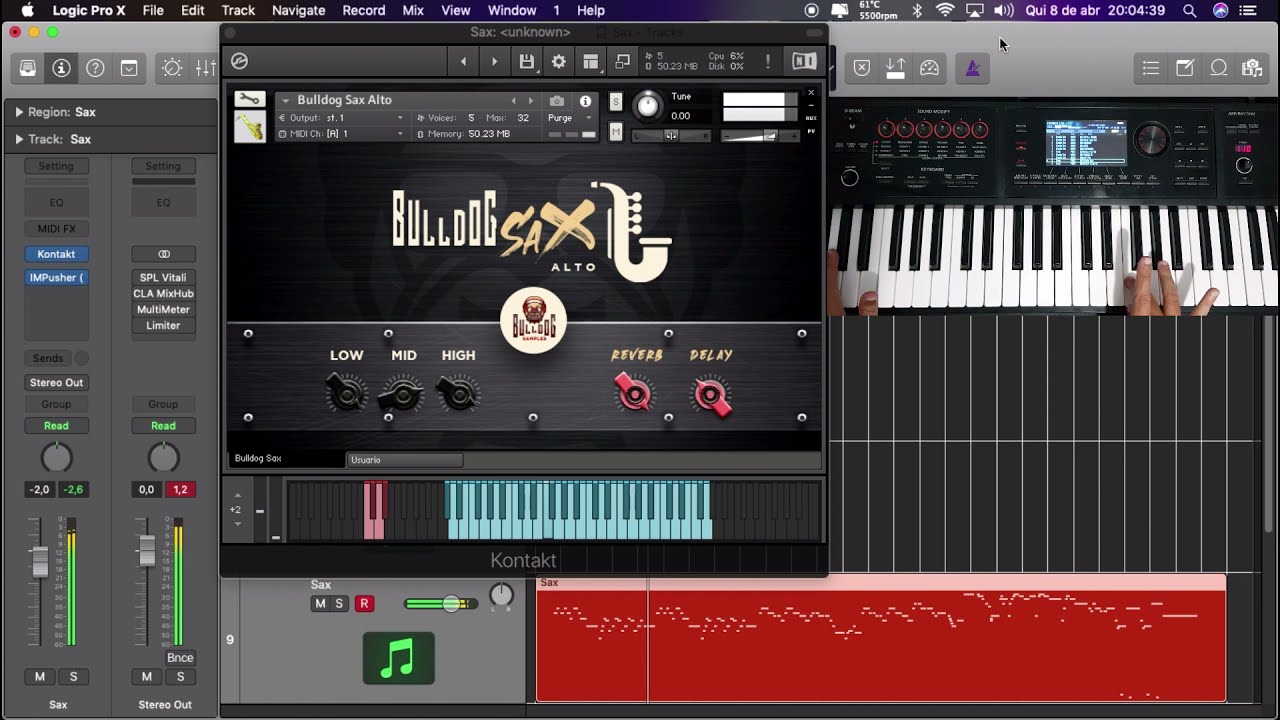
Task: Open the List Editors icon
Action: pos(1151,68)
